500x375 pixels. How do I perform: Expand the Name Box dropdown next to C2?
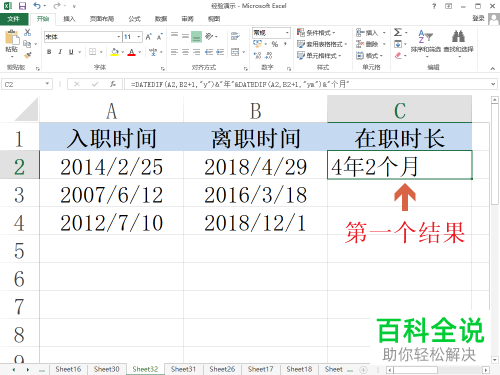click(x=47, y=84)
